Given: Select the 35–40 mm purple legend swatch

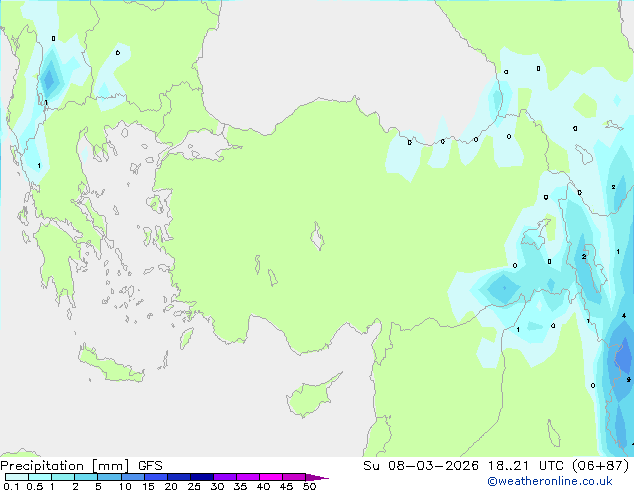Looking at the screenshot, I should coord(248,477).
